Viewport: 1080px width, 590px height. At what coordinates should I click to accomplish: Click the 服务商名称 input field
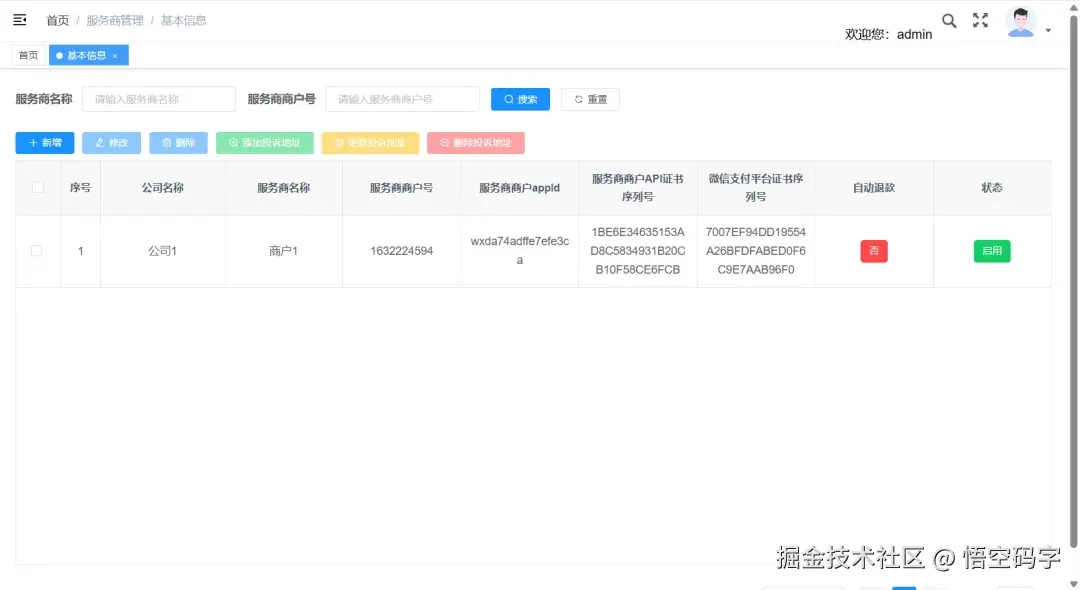pos(158,98)
